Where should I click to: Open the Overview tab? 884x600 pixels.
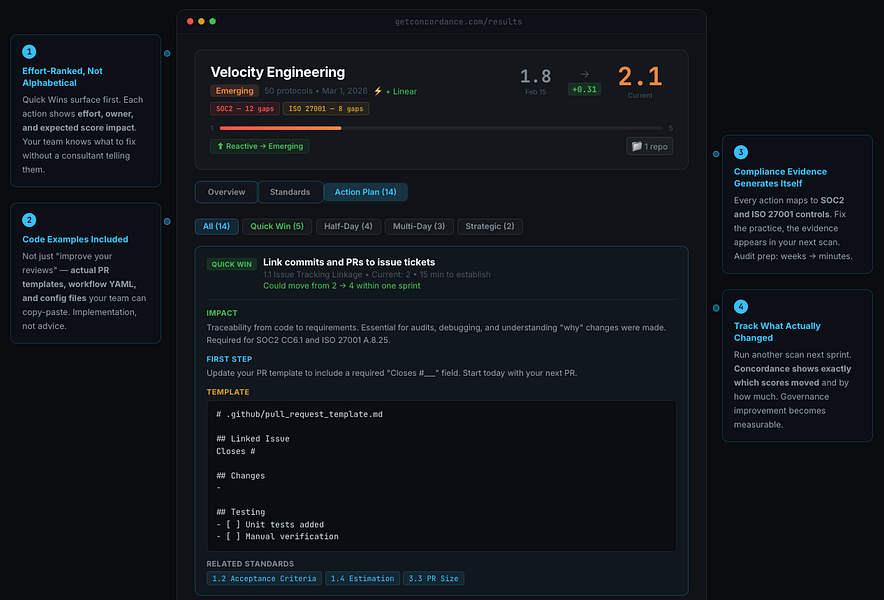click(x=226, y=192)
